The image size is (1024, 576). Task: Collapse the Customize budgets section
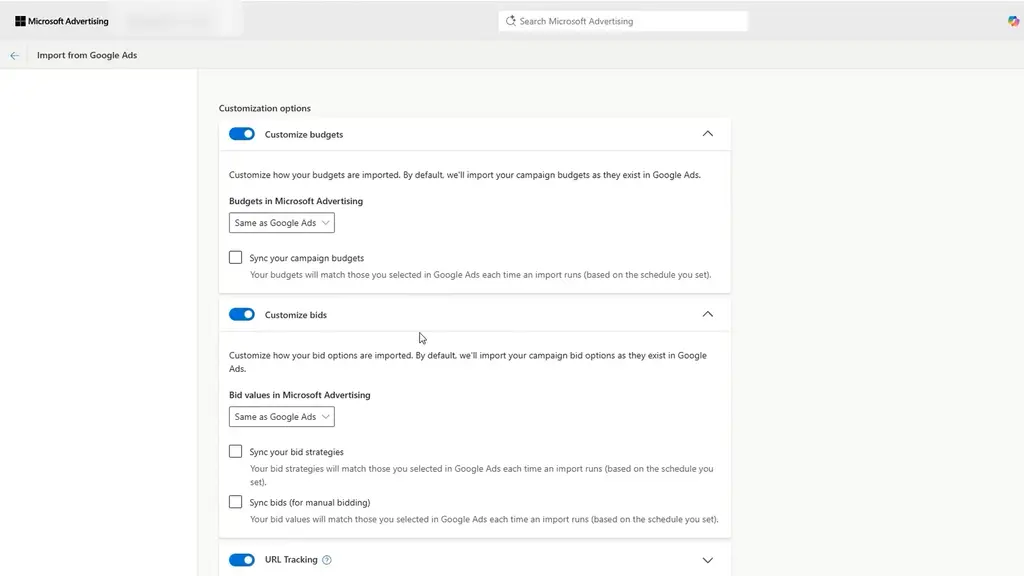coord(707,134)
